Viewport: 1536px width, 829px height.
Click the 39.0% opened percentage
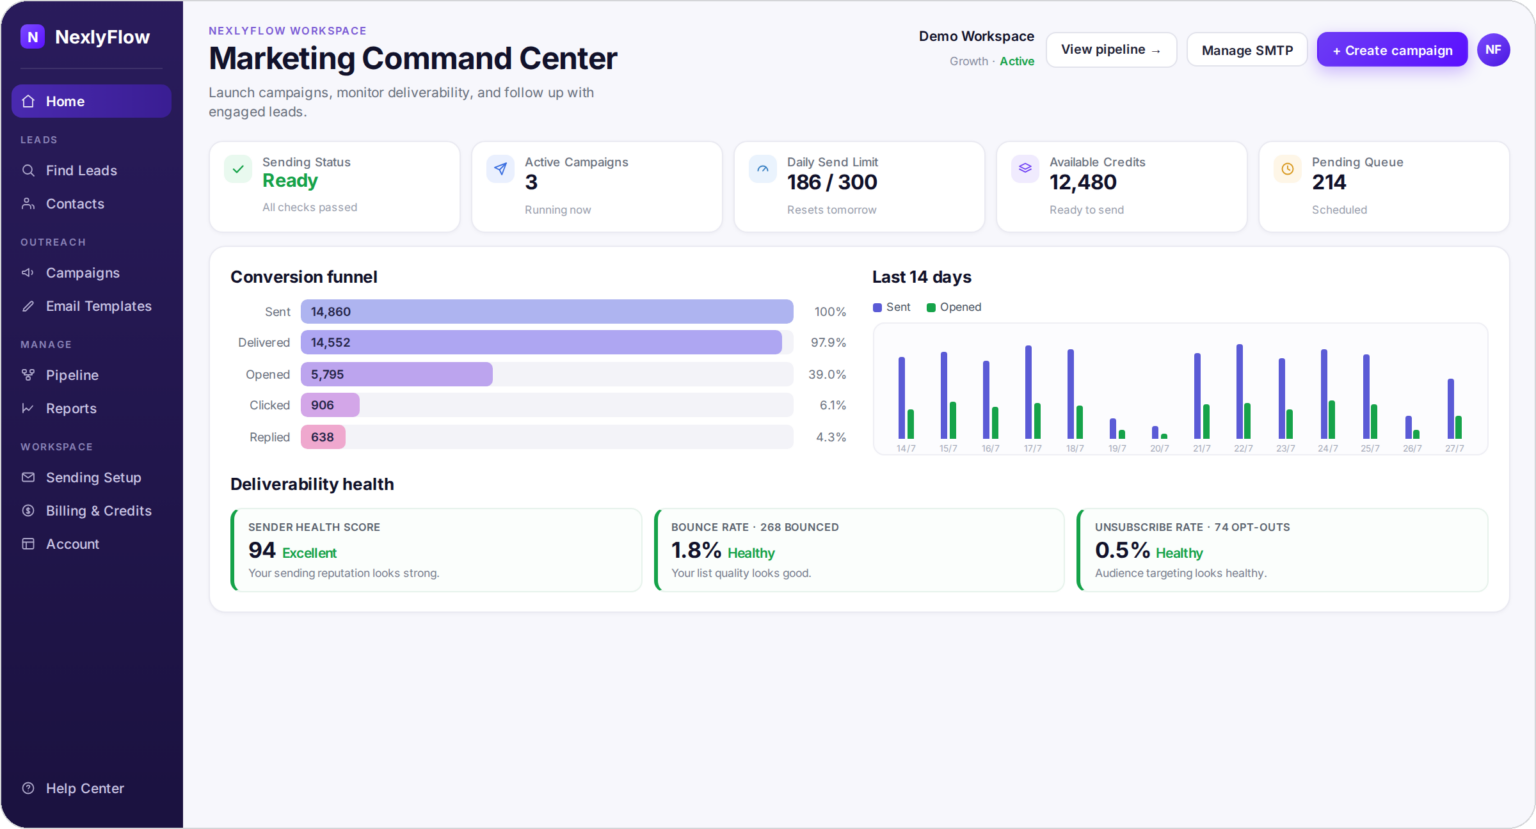827,374
